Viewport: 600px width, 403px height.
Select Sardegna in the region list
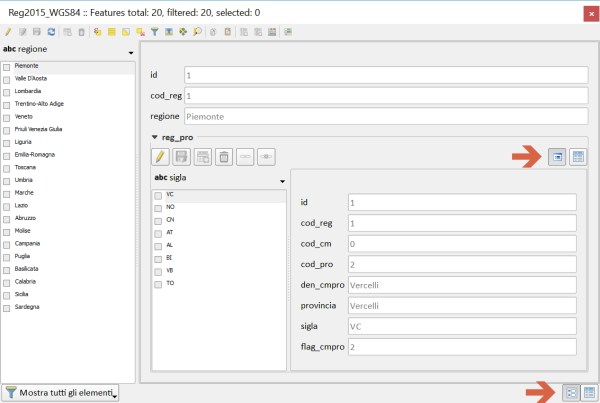click(x=28, y=306)
